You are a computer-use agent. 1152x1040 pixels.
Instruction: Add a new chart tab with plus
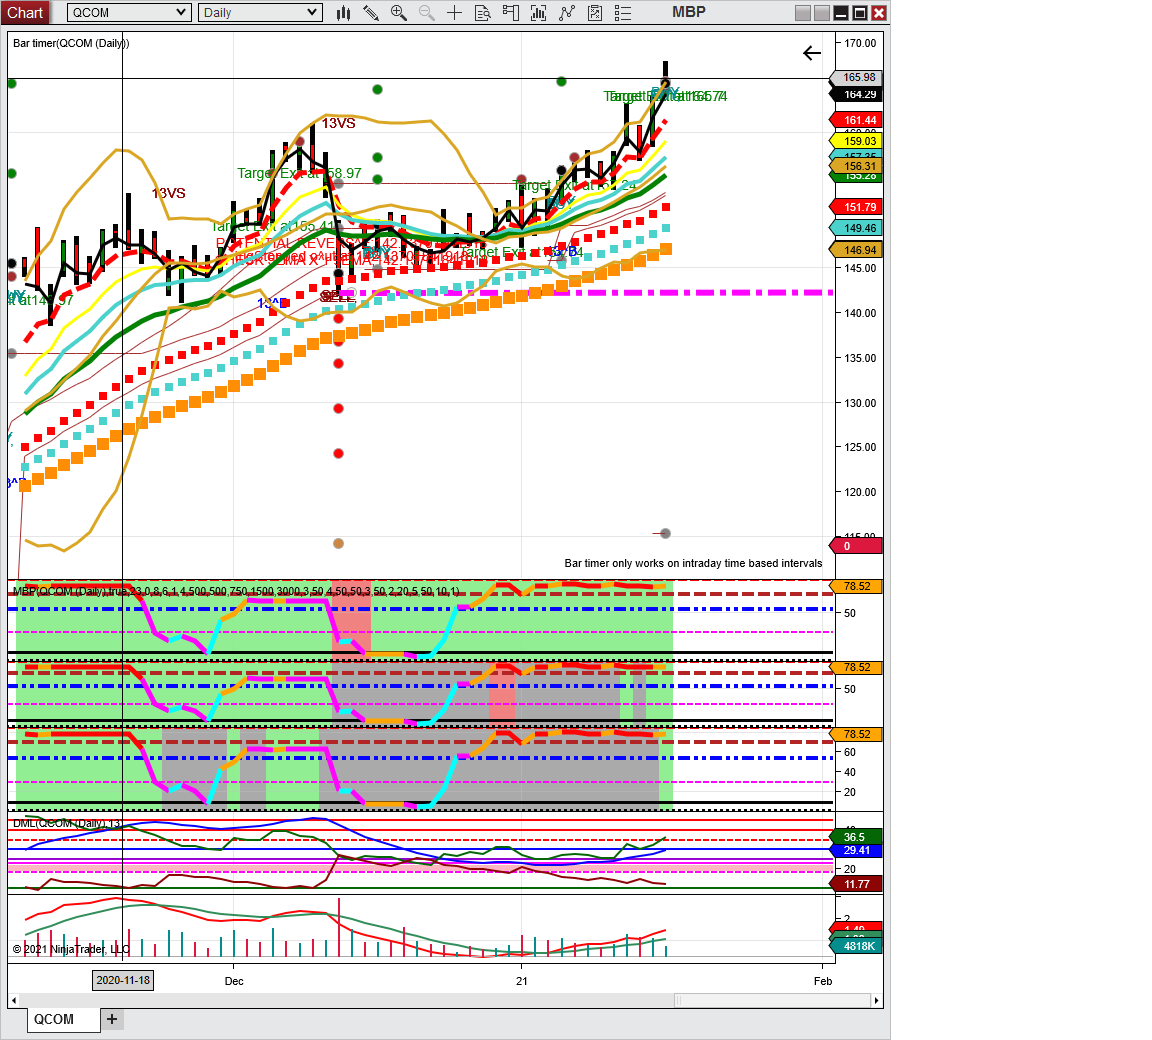(112, 1019)
